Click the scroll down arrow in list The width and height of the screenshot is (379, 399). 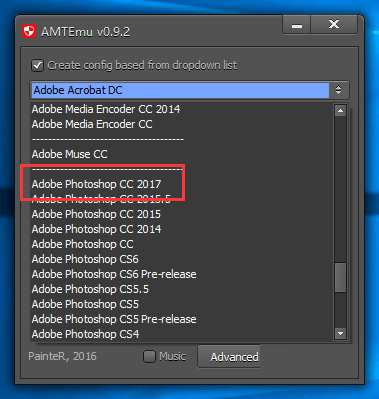click(340, 333)
